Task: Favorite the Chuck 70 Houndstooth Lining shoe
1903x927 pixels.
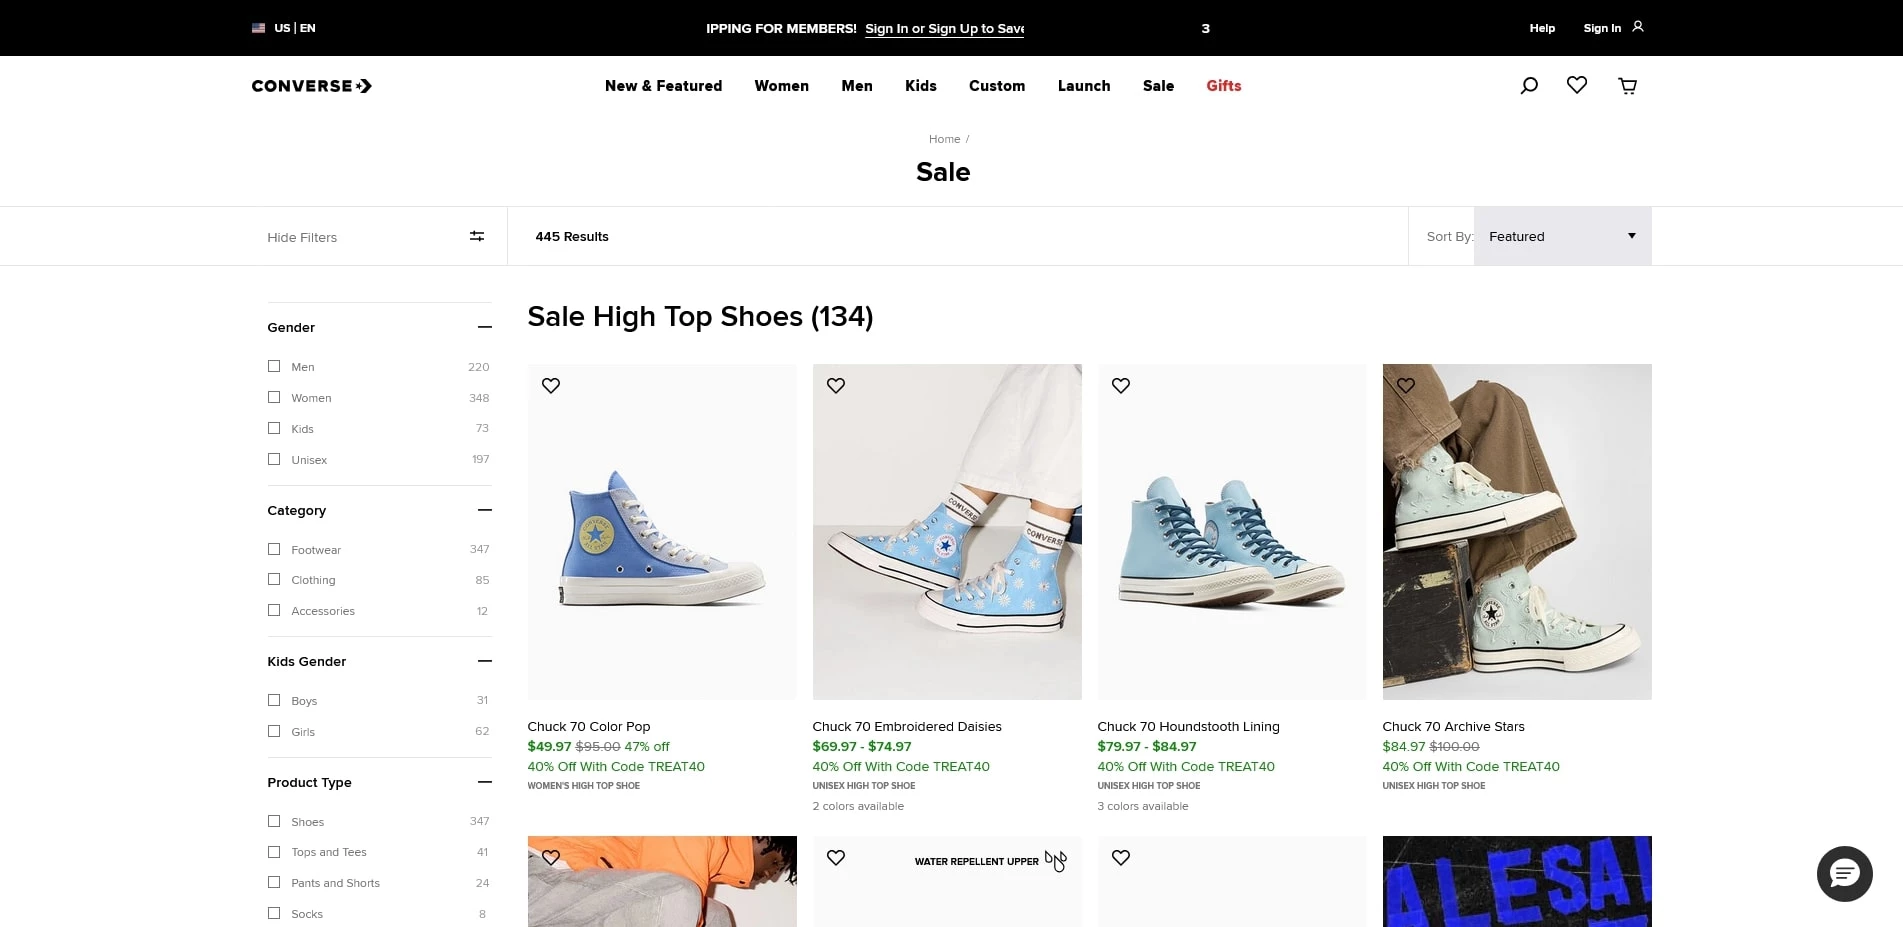Action: [x=1121, y=386]
